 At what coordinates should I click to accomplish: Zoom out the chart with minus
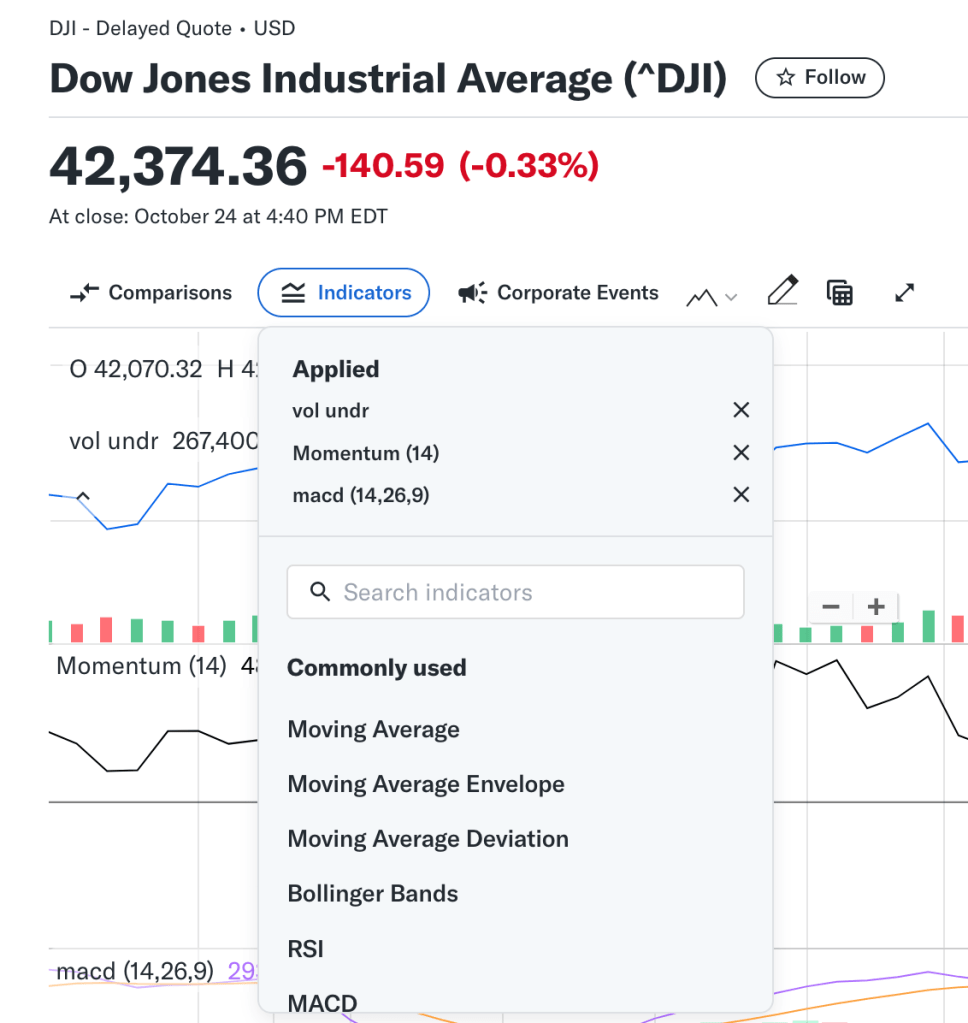pos(830,607)
